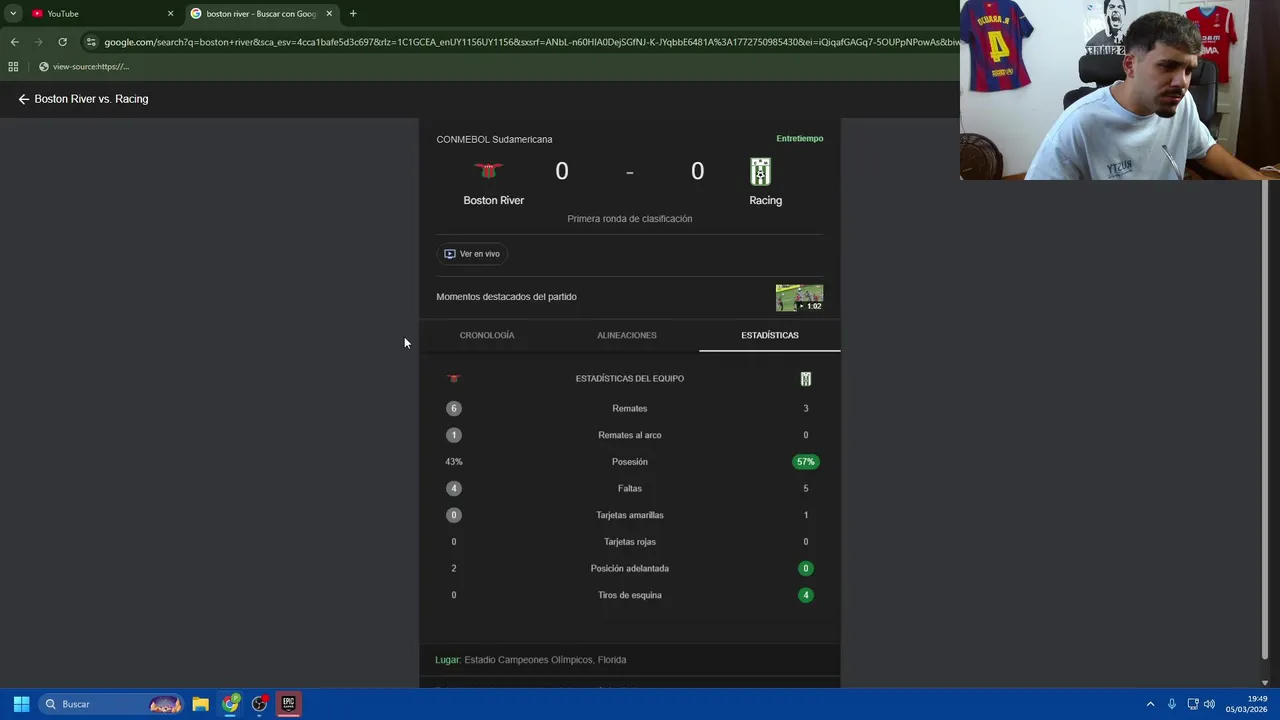The width and height of the screenshot is (1280, 720).
Task: Open the apps grid in the bookmarks bar
Action: pos(13,67)
